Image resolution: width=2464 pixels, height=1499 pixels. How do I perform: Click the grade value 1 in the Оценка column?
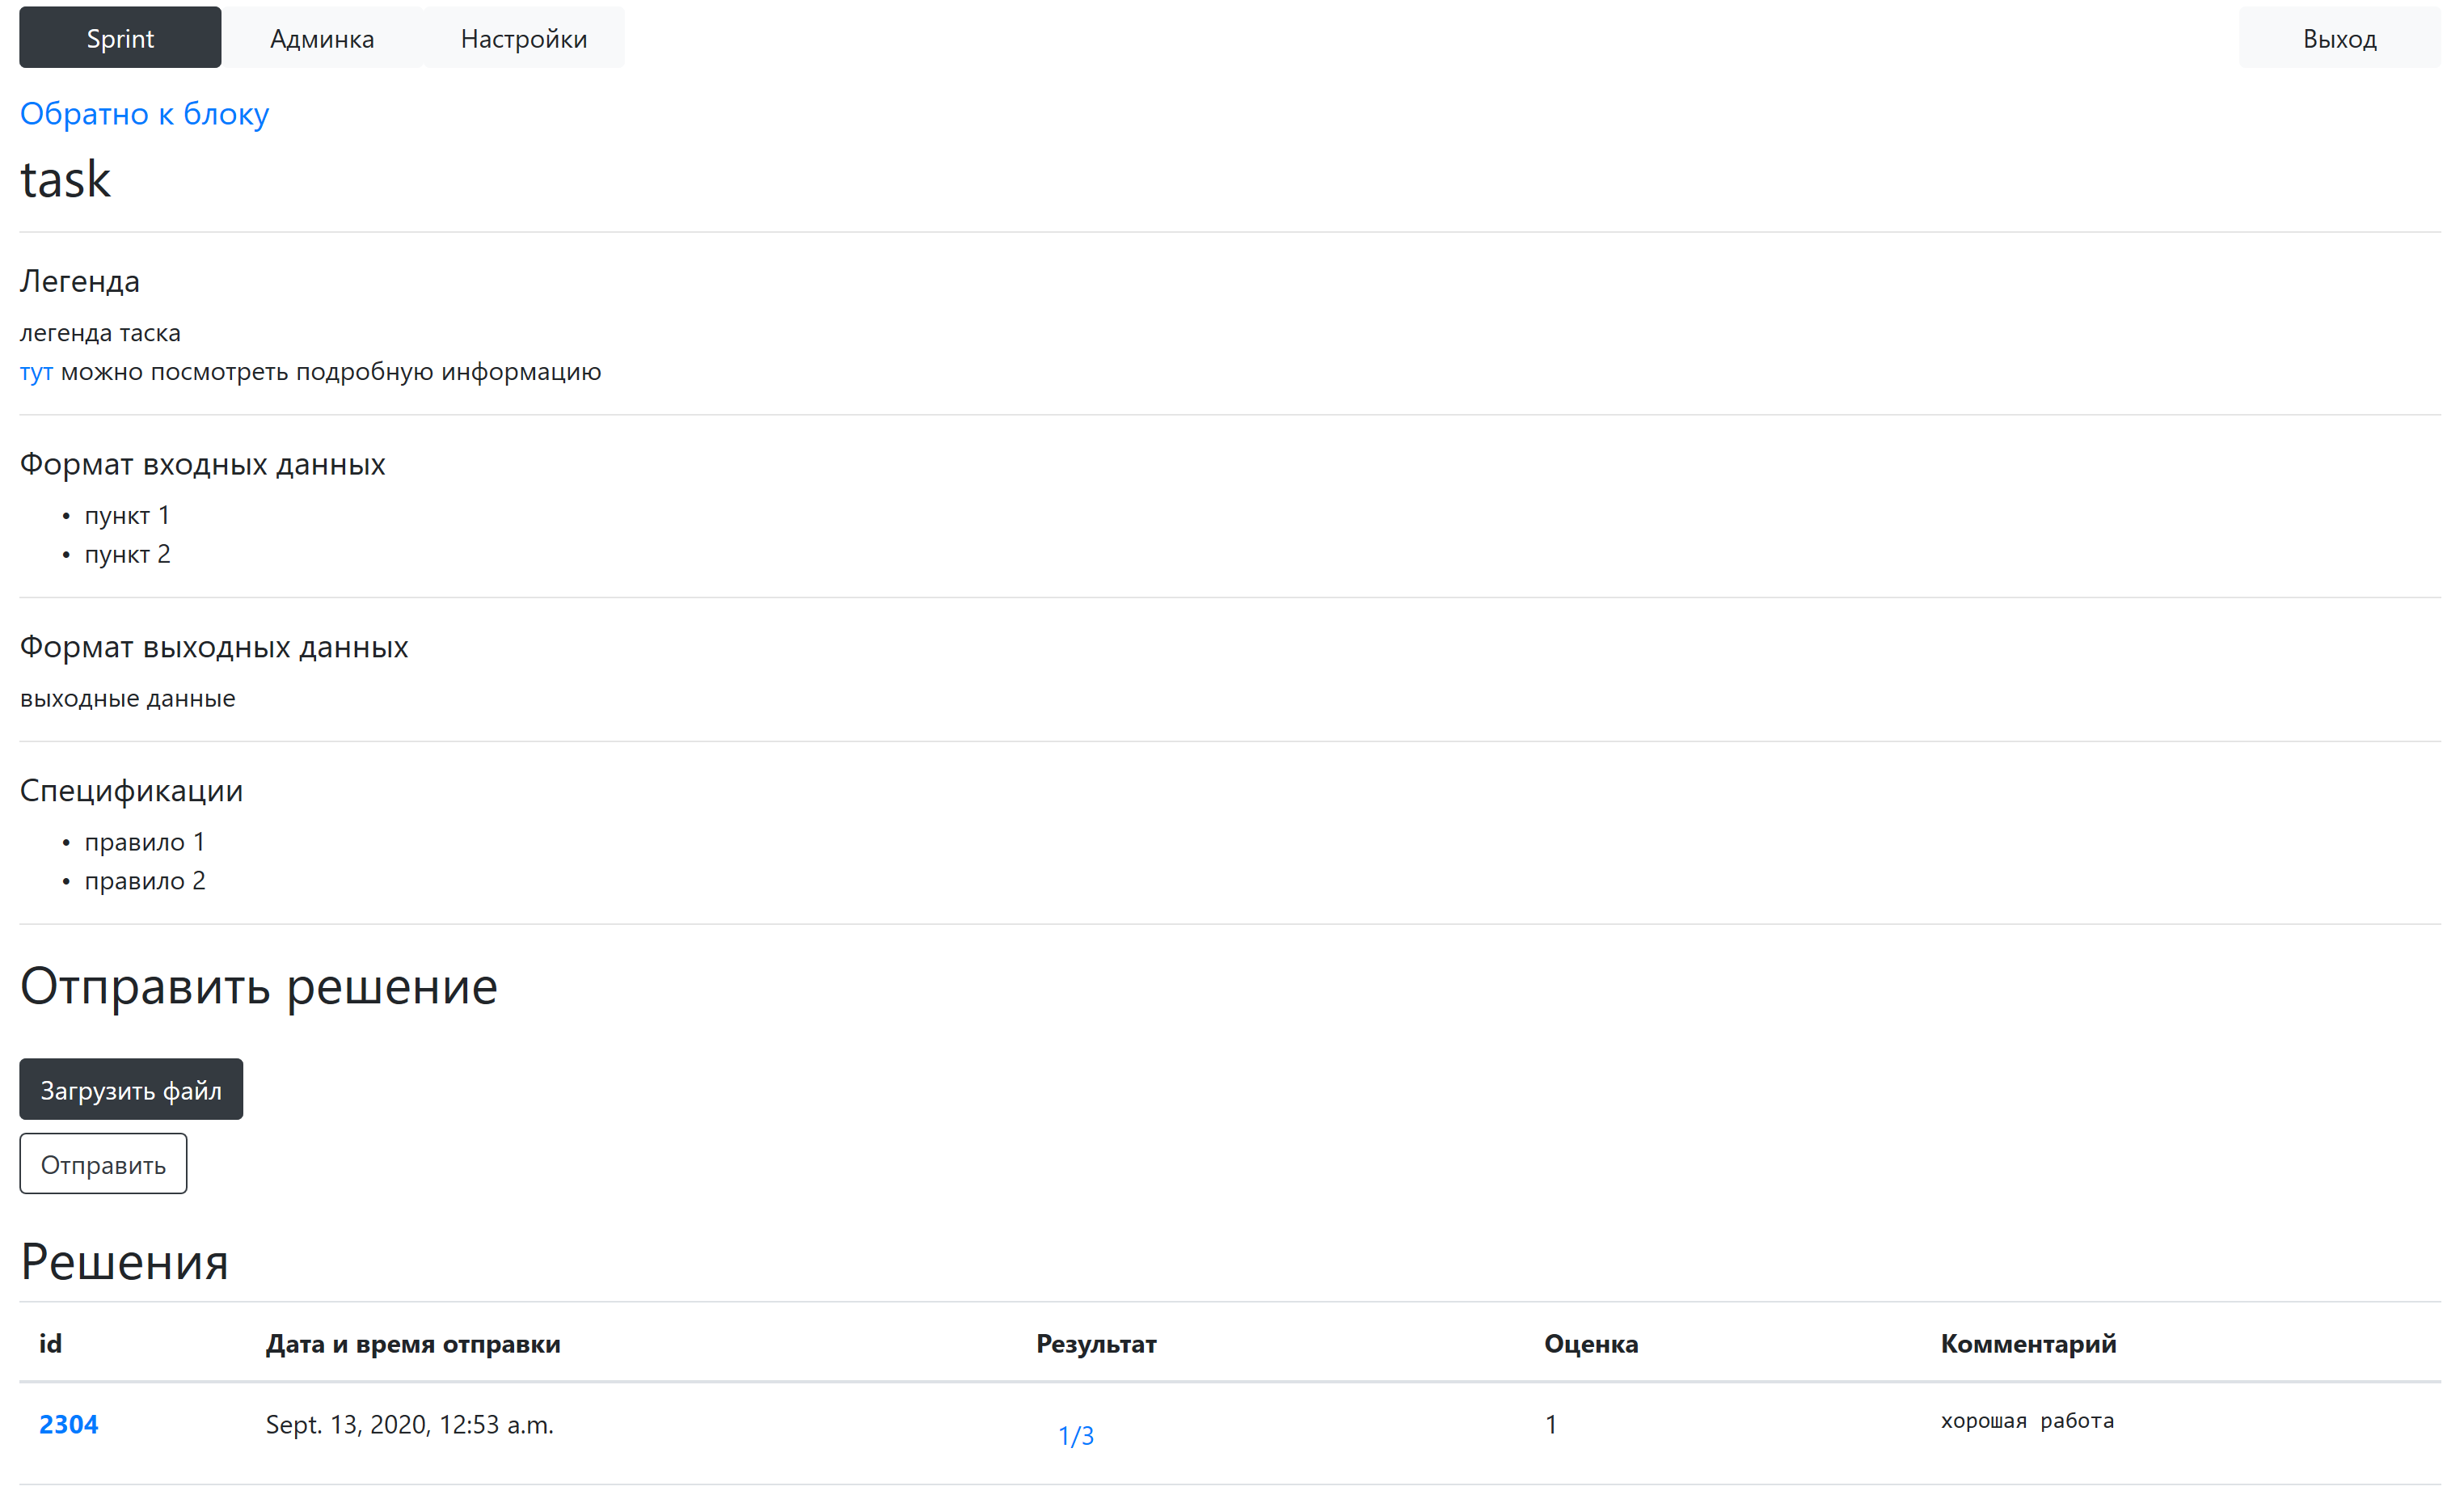click(x=1551, y=1424)
